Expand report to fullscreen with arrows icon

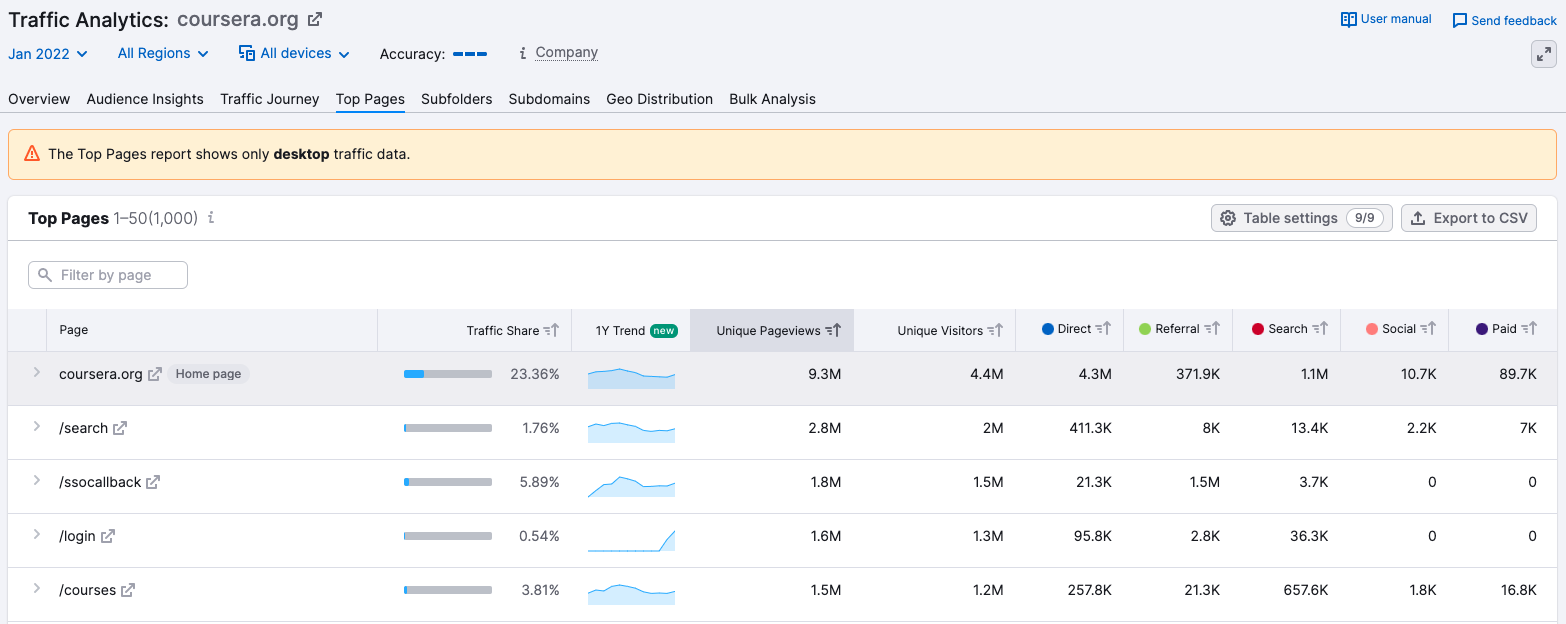1544,54
